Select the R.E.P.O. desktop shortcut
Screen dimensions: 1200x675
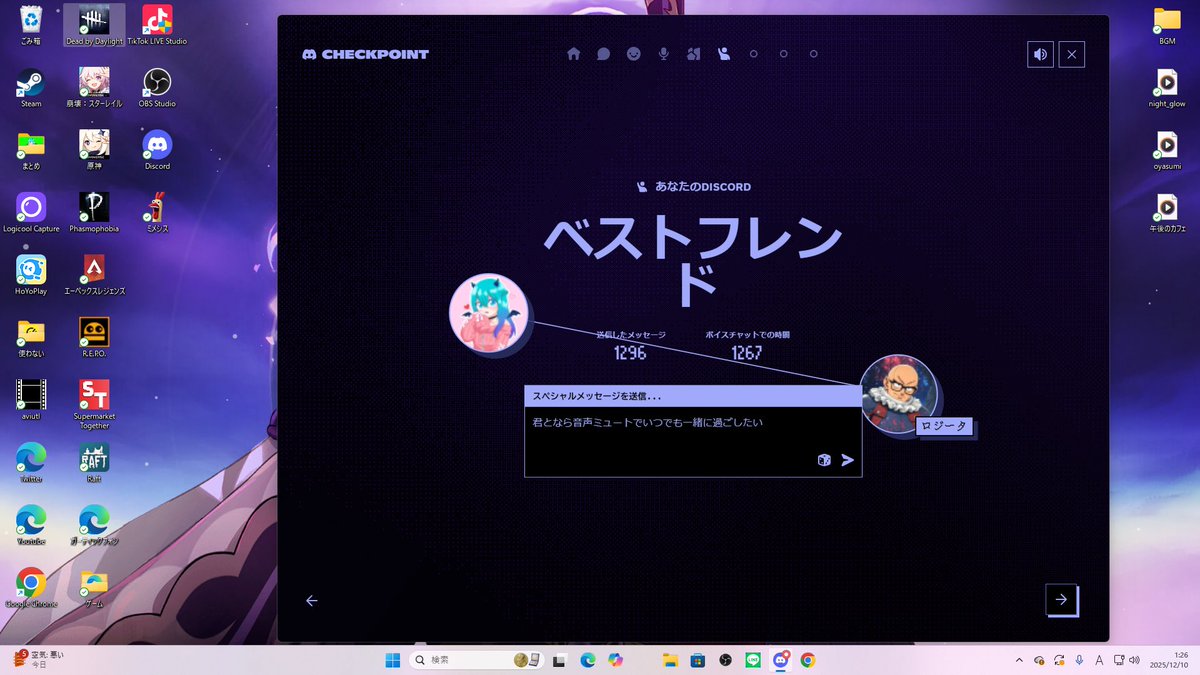[94, 338]
